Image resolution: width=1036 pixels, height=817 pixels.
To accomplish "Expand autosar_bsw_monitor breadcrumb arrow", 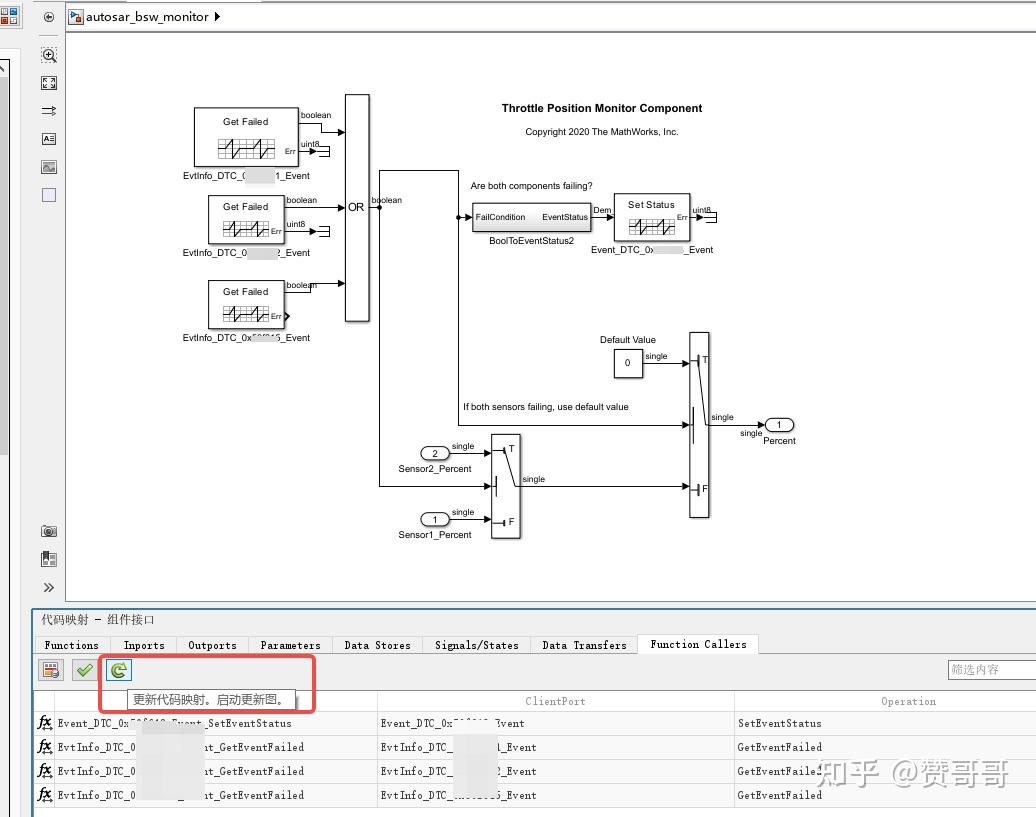I will tap(217, 17).
